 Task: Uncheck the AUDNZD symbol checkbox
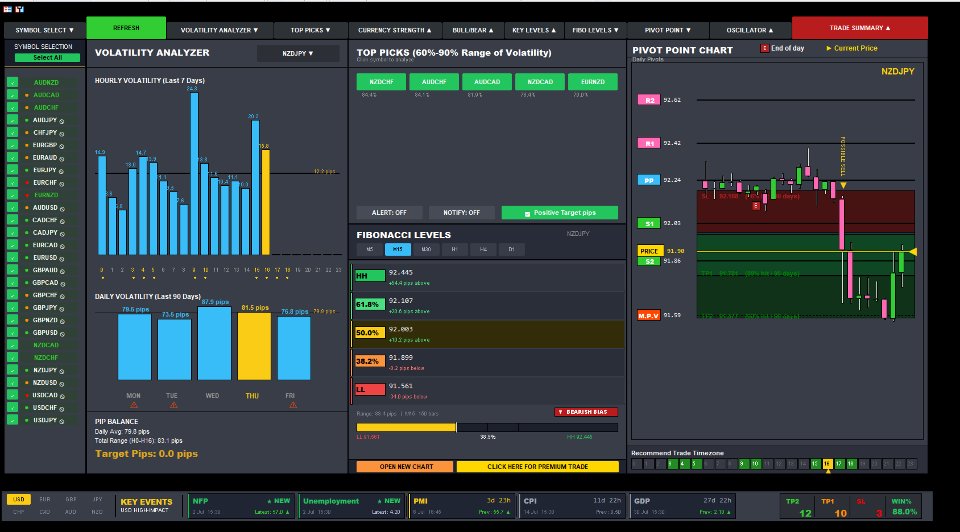[x=12, y=82]
